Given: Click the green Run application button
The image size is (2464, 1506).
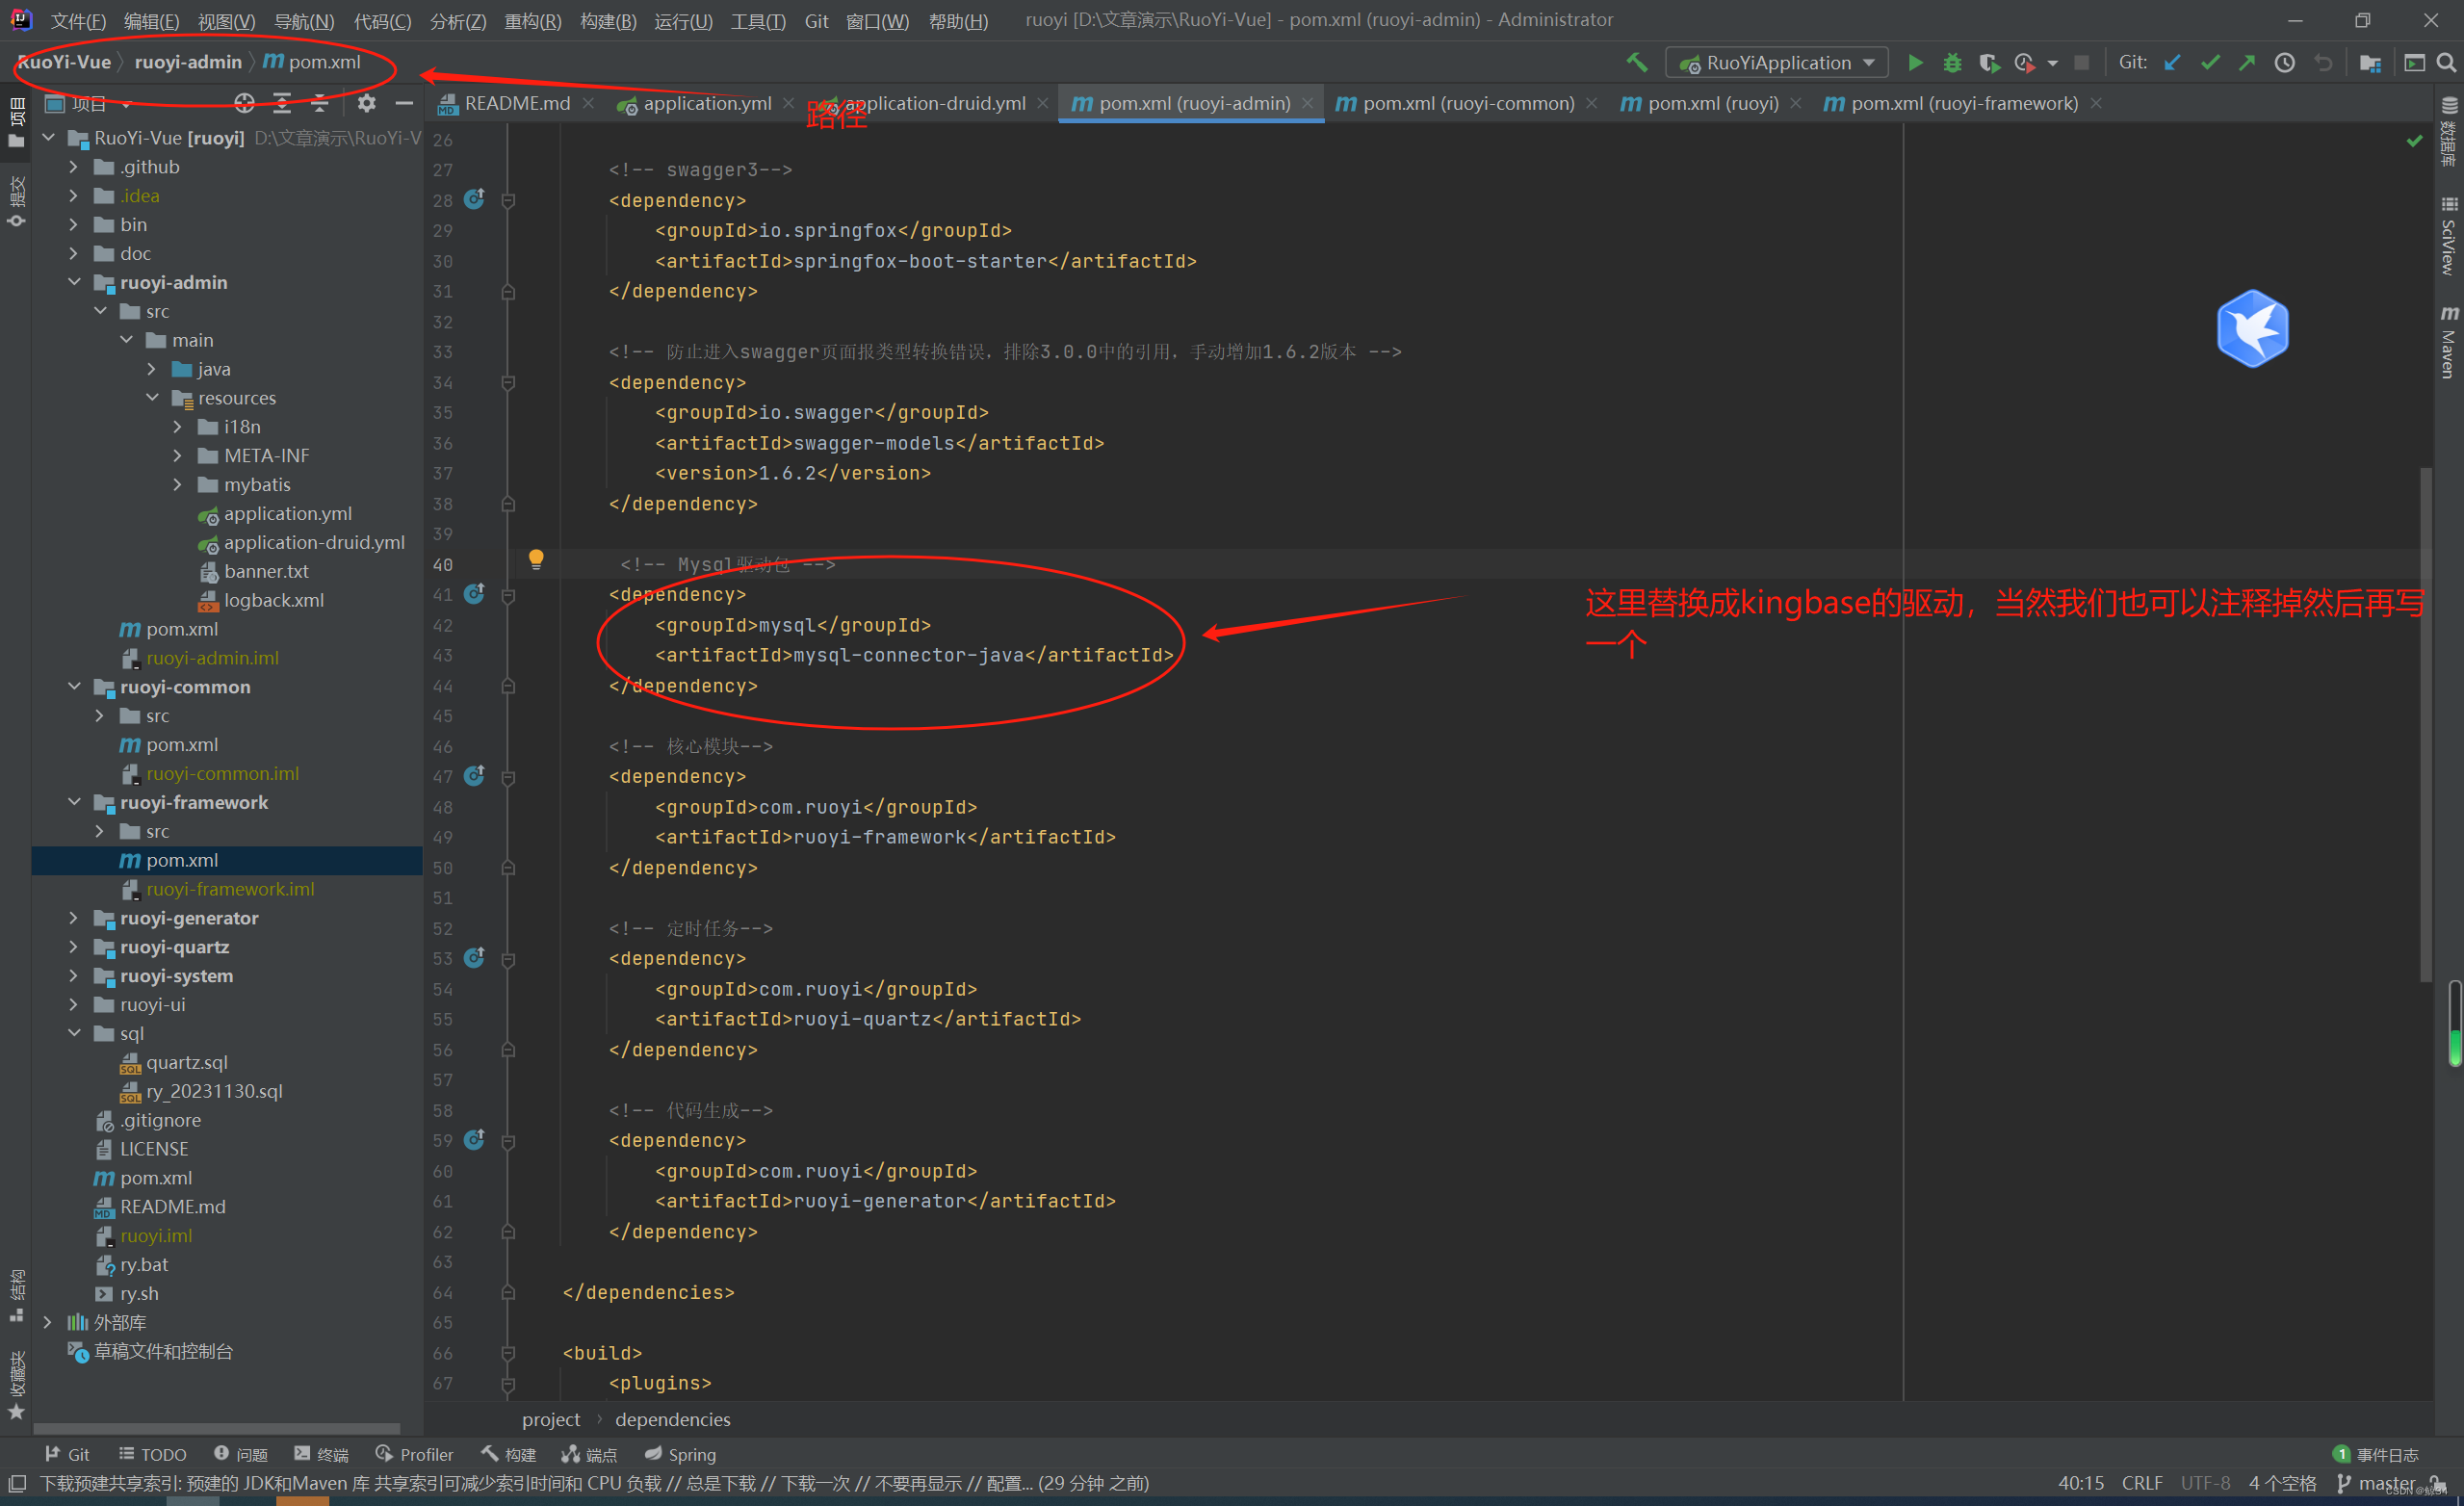Looking at the screenshot, I should coord(1914,63).
